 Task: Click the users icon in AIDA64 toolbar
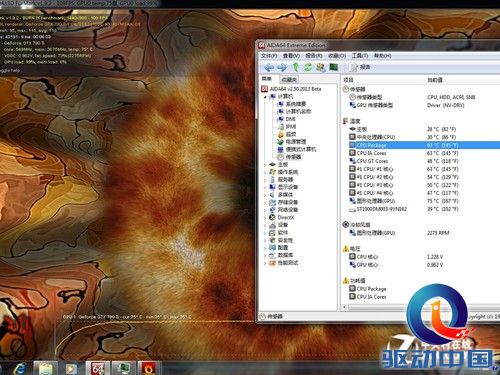point(321,67)
